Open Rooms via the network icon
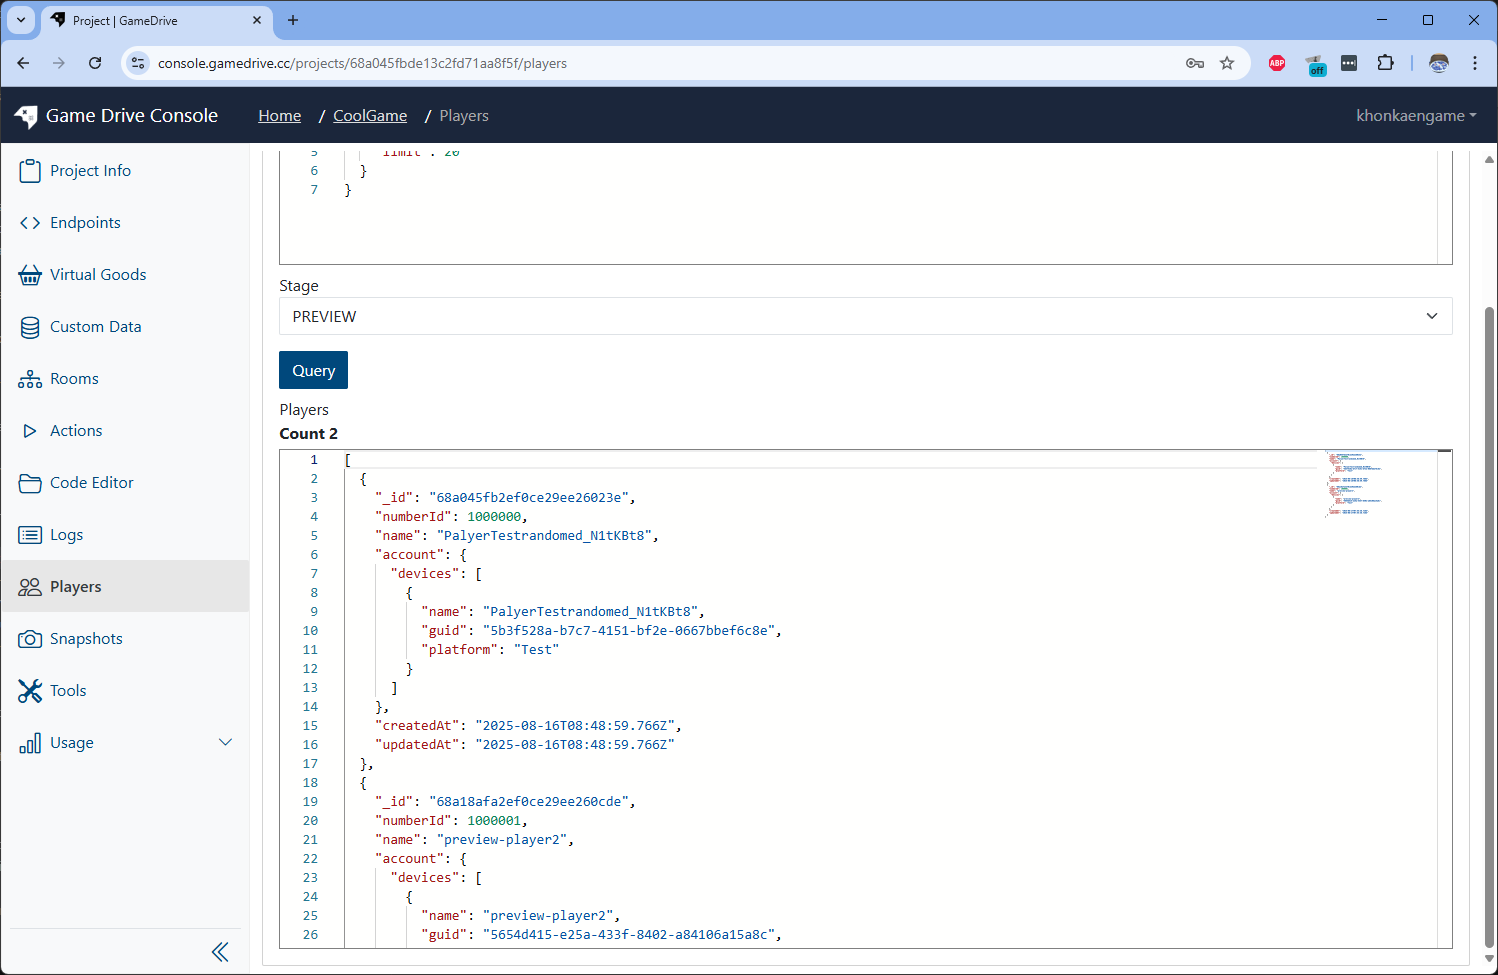This screenshot has height=975, width=1498. coord(30,379)
